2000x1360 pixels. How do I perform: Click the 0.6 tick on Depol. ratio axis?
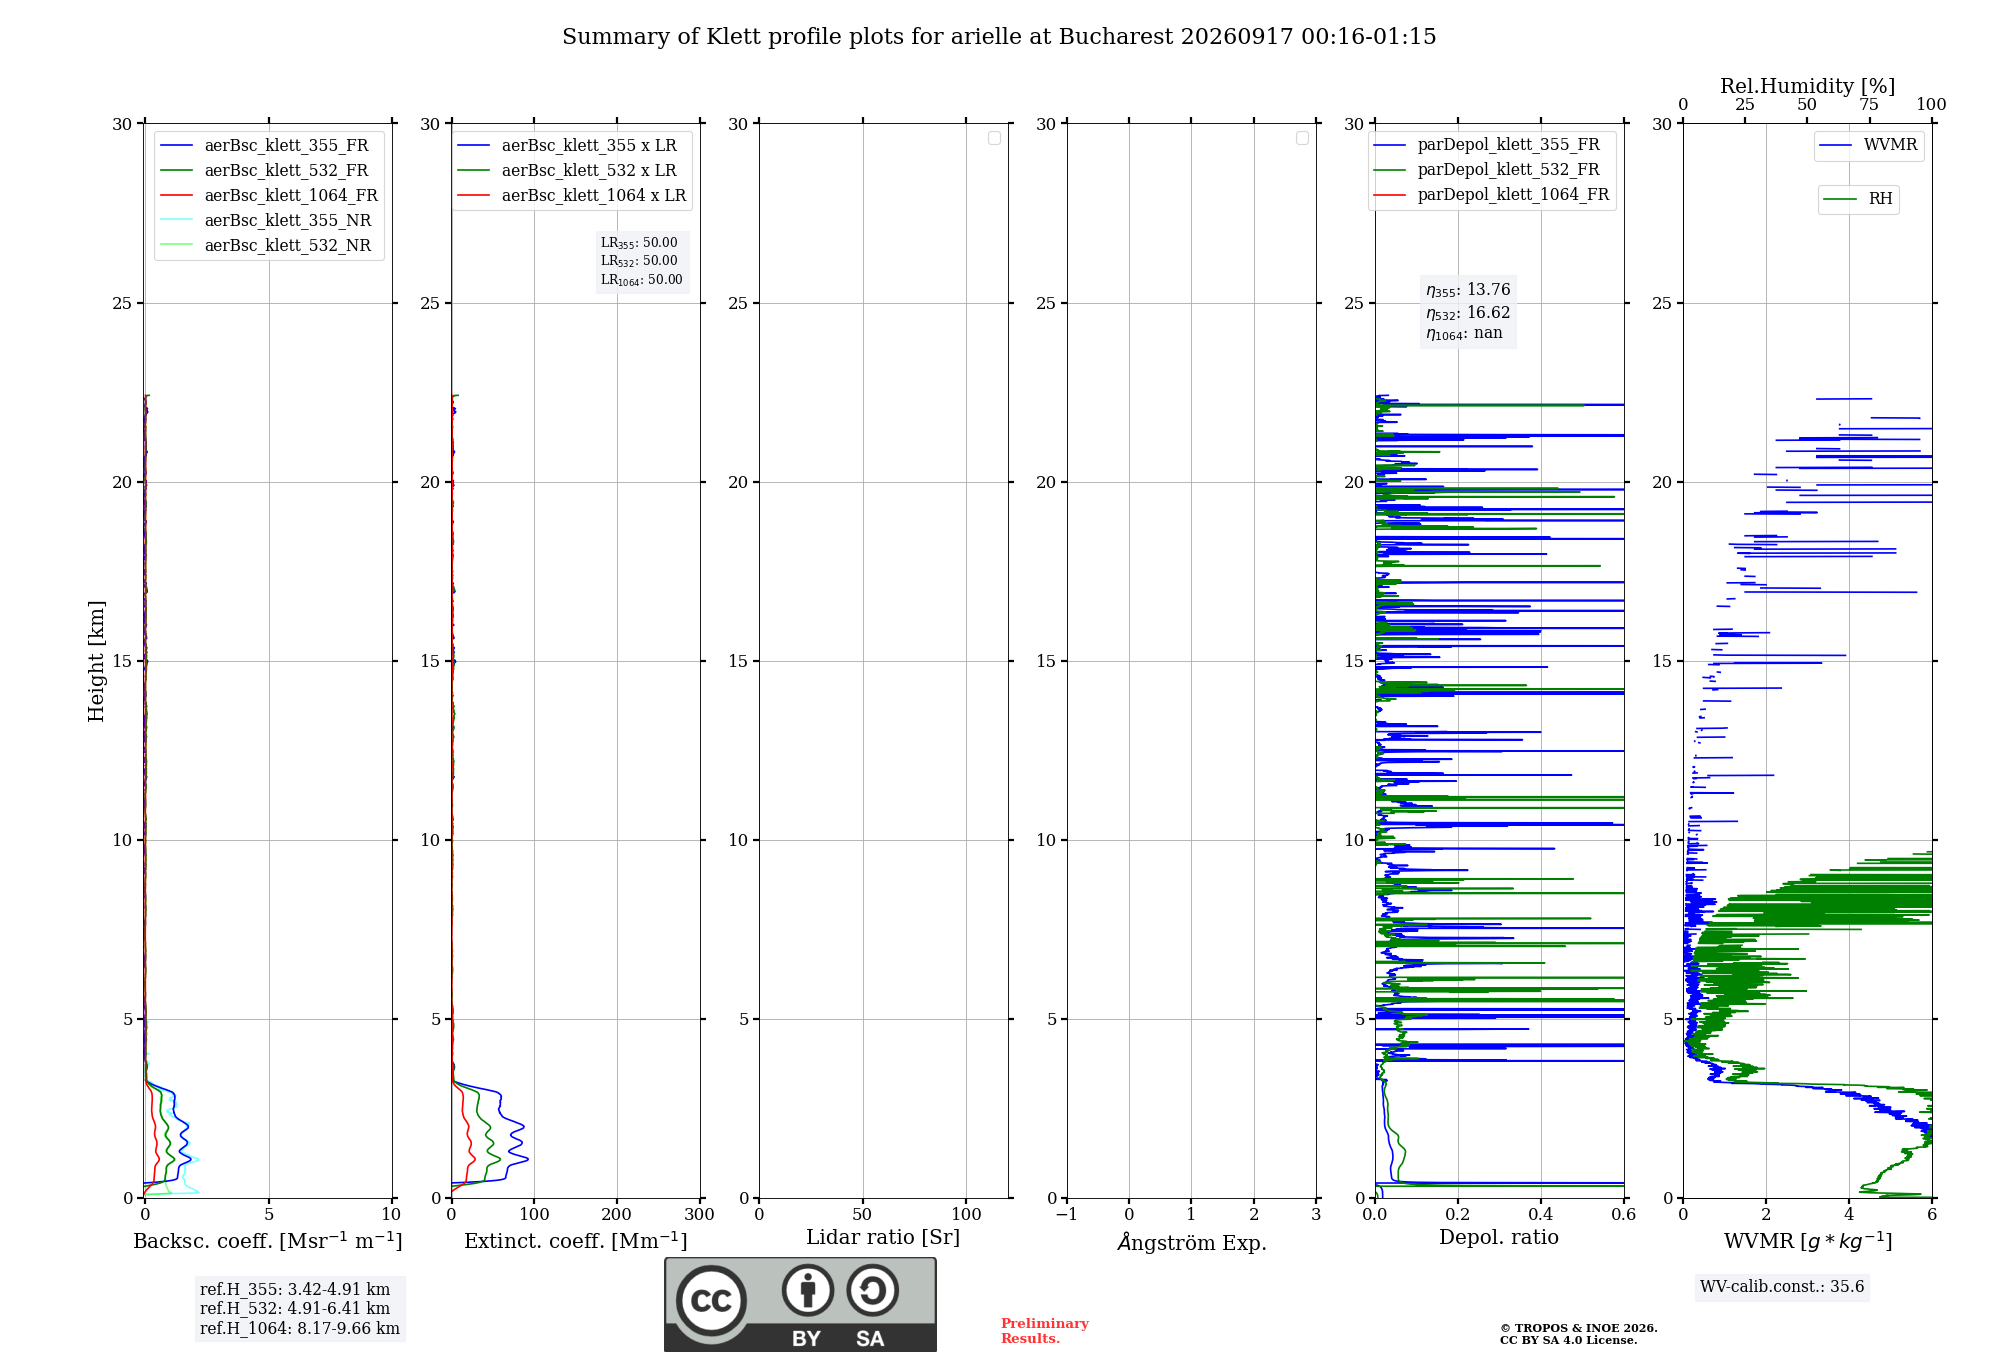[1624, 1214]
